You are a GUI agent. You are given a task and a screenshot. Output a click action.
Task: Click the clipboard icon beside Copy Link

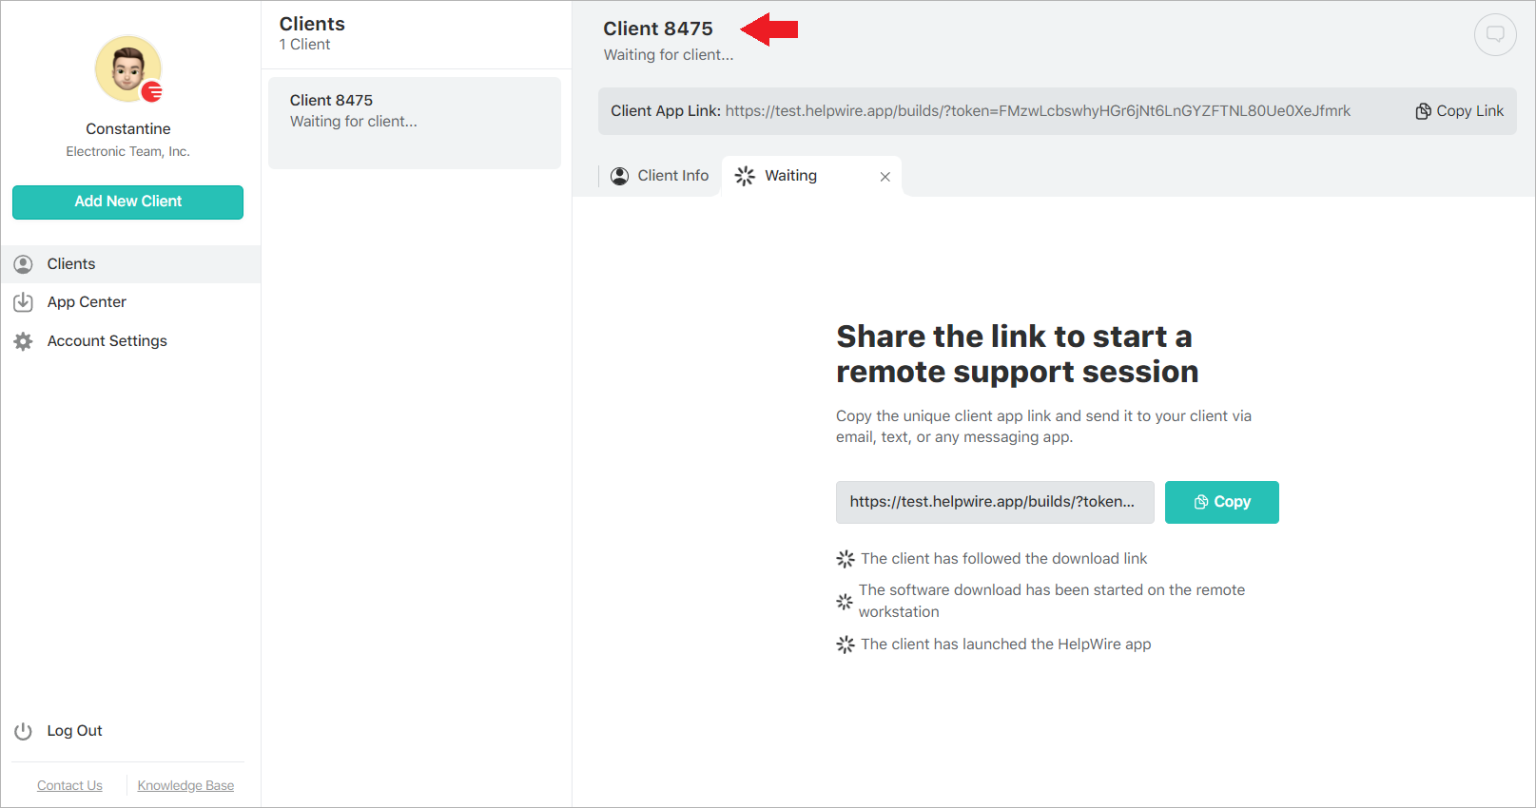click(x=1423, y=111)
